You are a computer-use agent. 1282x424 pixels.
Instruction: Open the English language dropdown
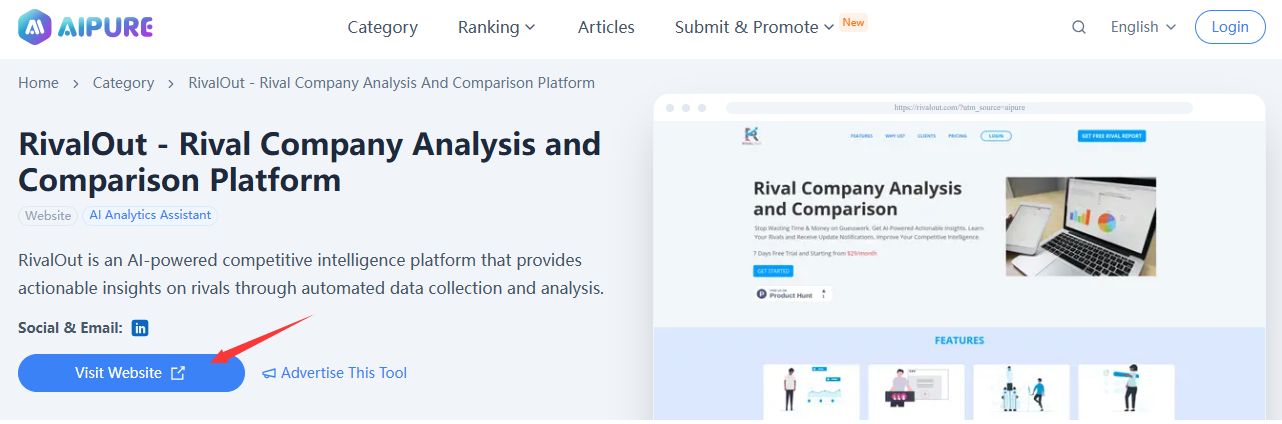pos(1143,27)
